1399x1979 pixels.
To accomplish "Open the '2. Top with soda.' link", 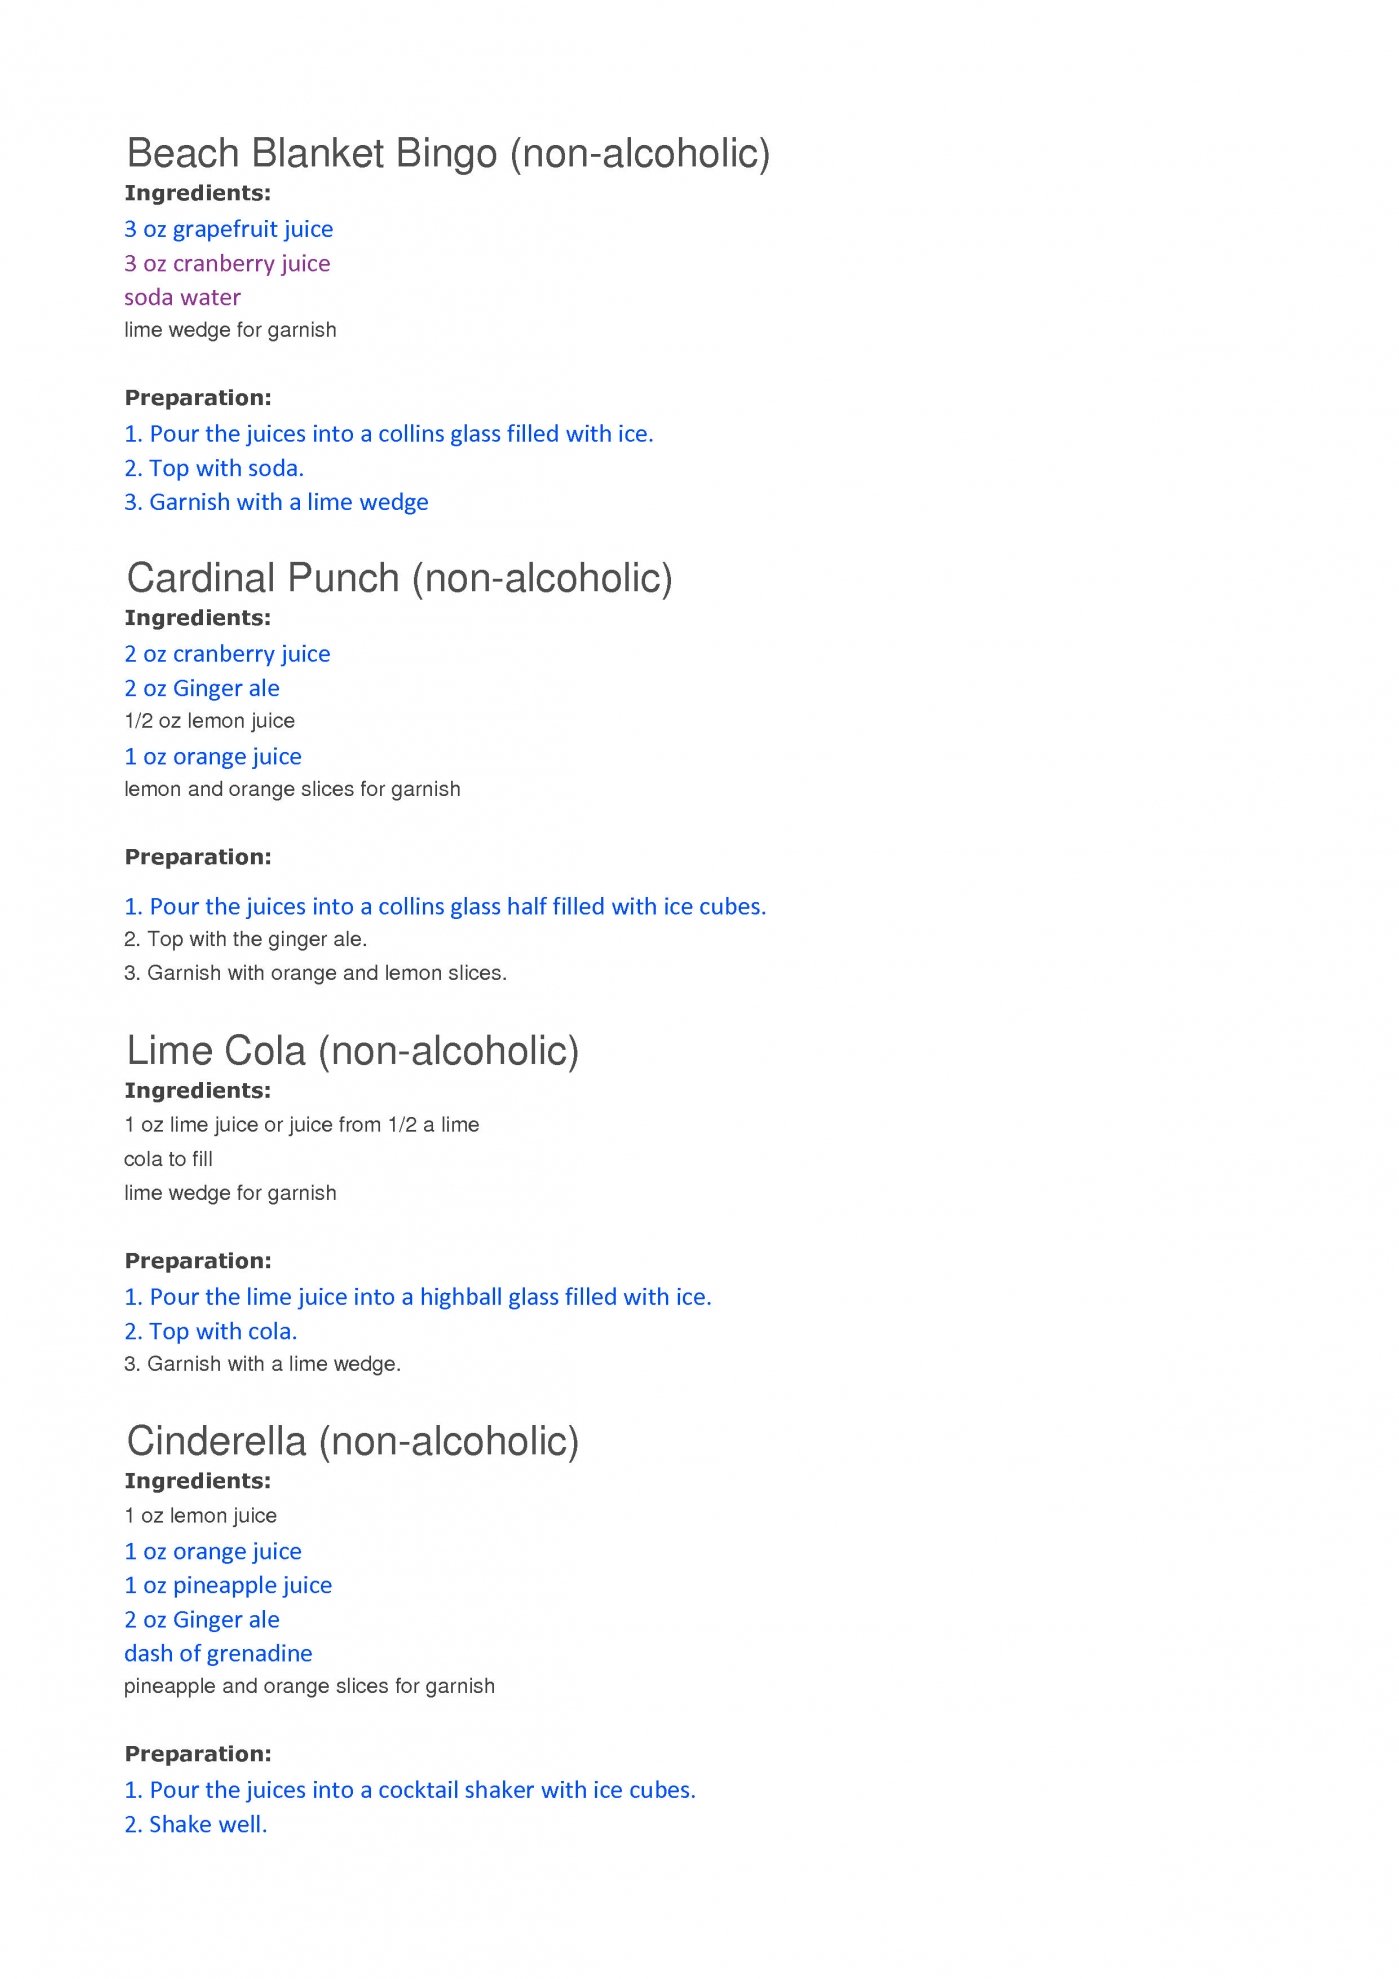I will click(x=214, y=468).
